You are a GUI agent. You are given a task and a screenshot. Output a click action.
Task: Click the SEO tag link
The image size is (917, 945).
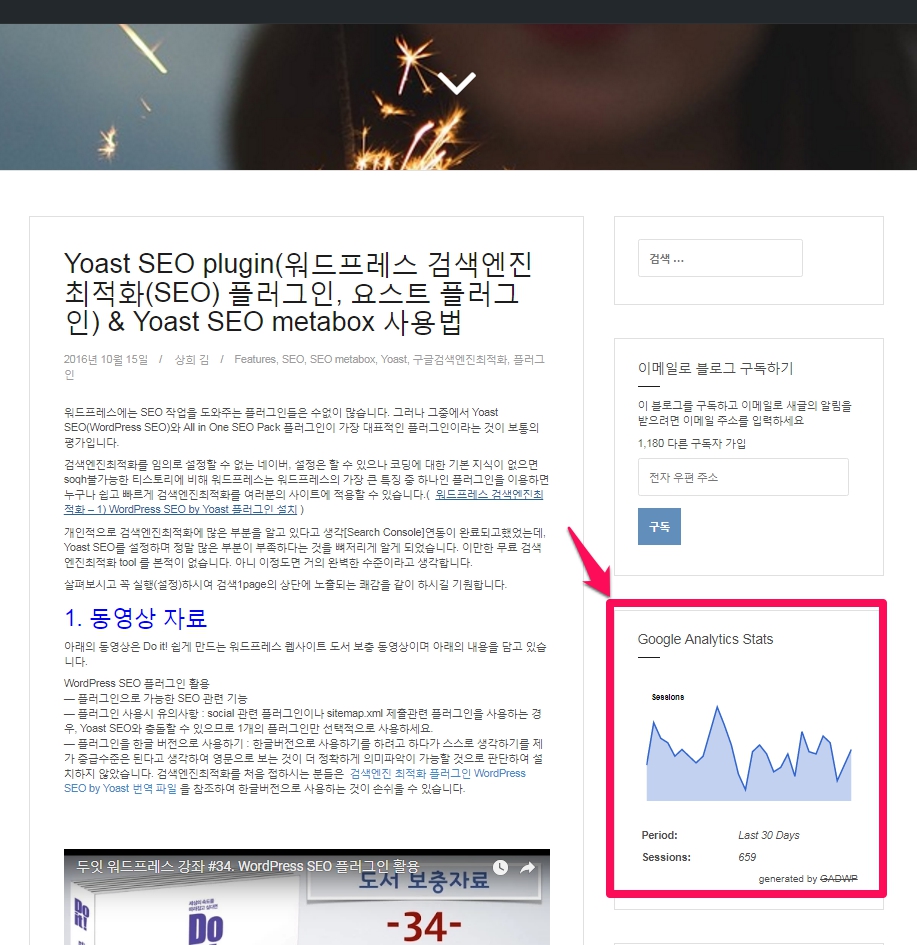pyautogui.click(x=294, y=361)
